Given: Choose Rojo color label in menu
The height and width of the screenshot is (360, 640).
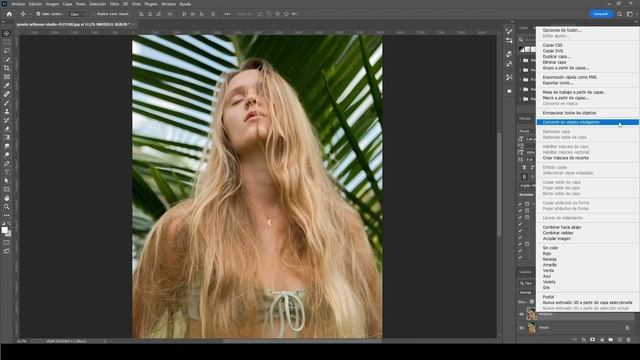Looking at the screenshot, I should [547, 254].
